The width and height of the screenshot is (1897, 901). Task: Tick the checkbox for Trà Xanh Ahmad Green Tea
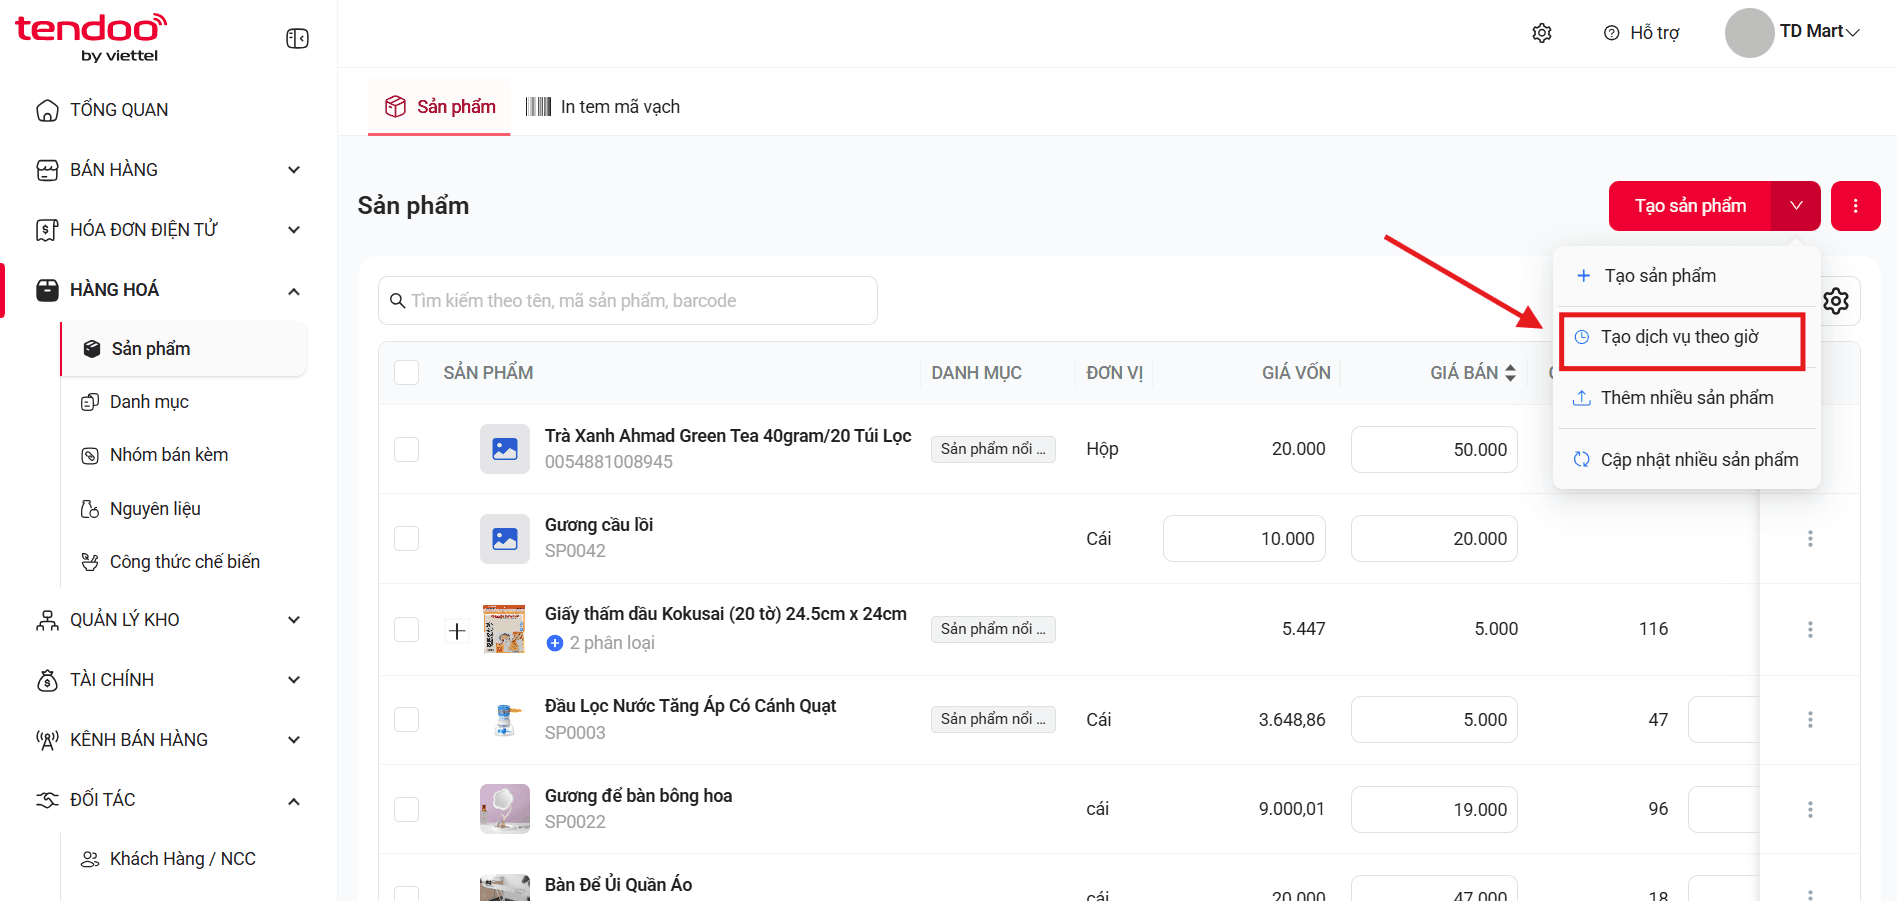[x=407, y=449]
